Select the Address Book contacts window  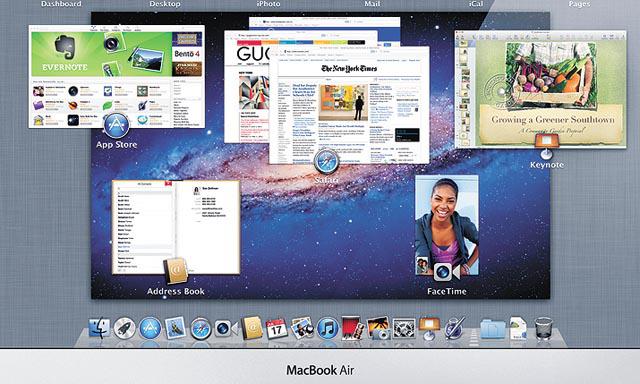176,227
